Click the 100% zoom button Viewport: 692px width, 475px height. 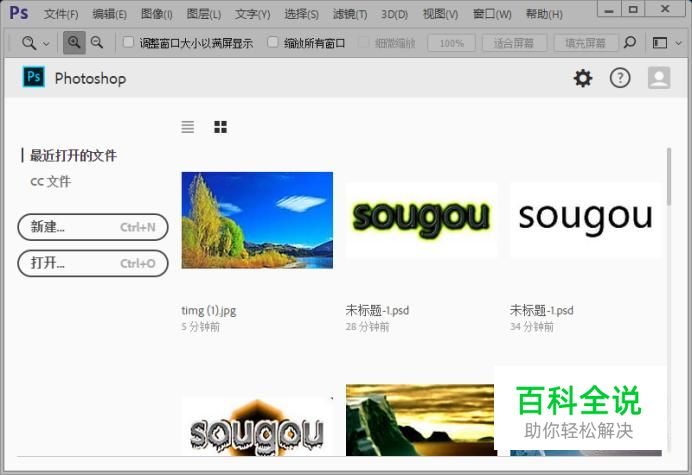pyautogui.click(x=451, y=43)
